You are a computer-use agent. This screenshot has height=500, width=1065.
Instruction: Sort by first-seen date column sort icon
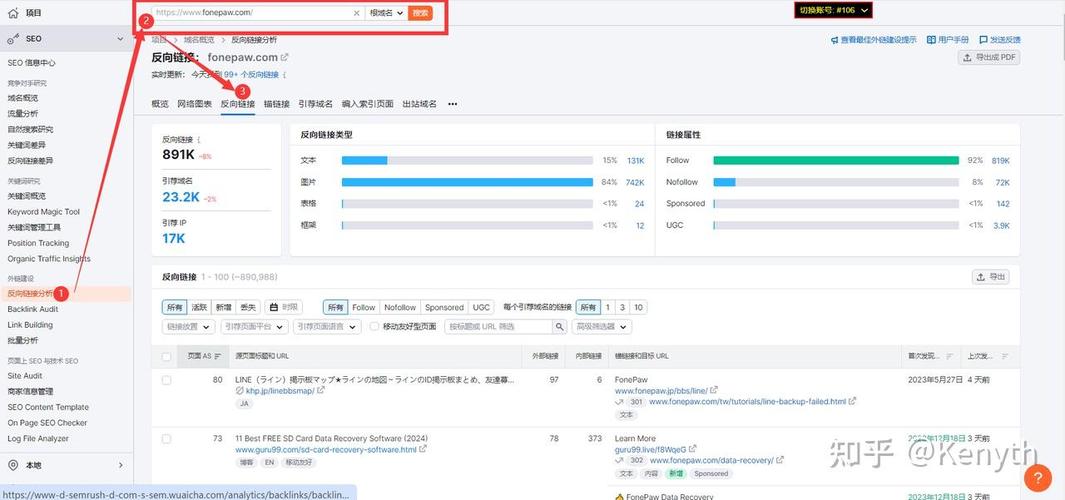[950, 356]
